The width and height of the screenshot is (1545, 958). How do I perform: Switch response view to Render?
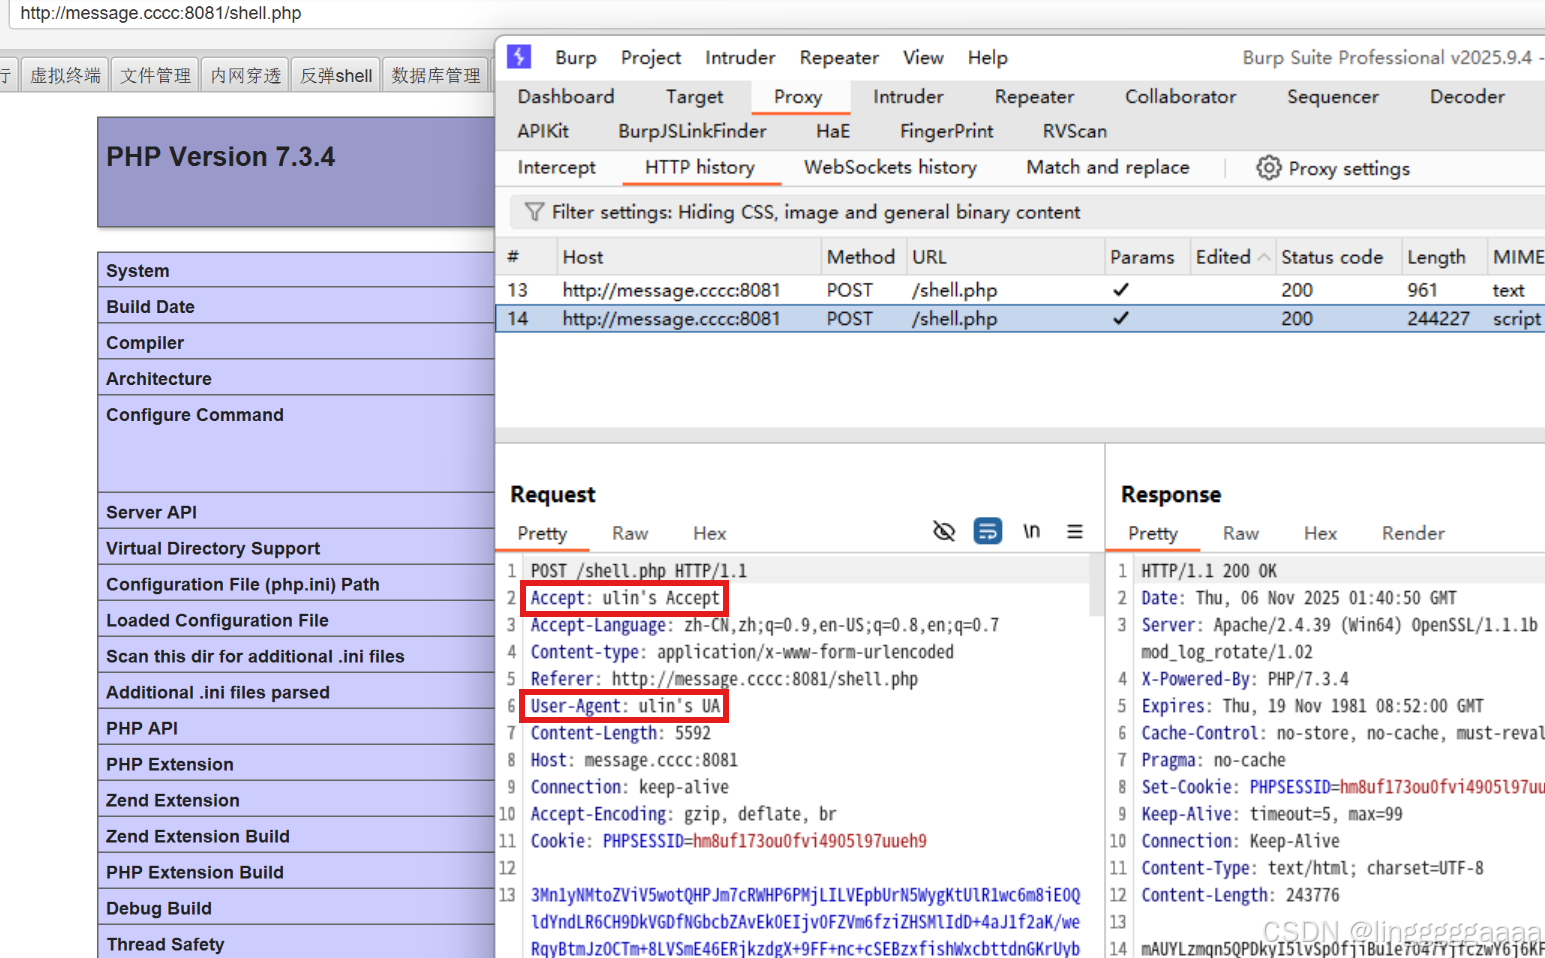click(x=1413, y=533)
